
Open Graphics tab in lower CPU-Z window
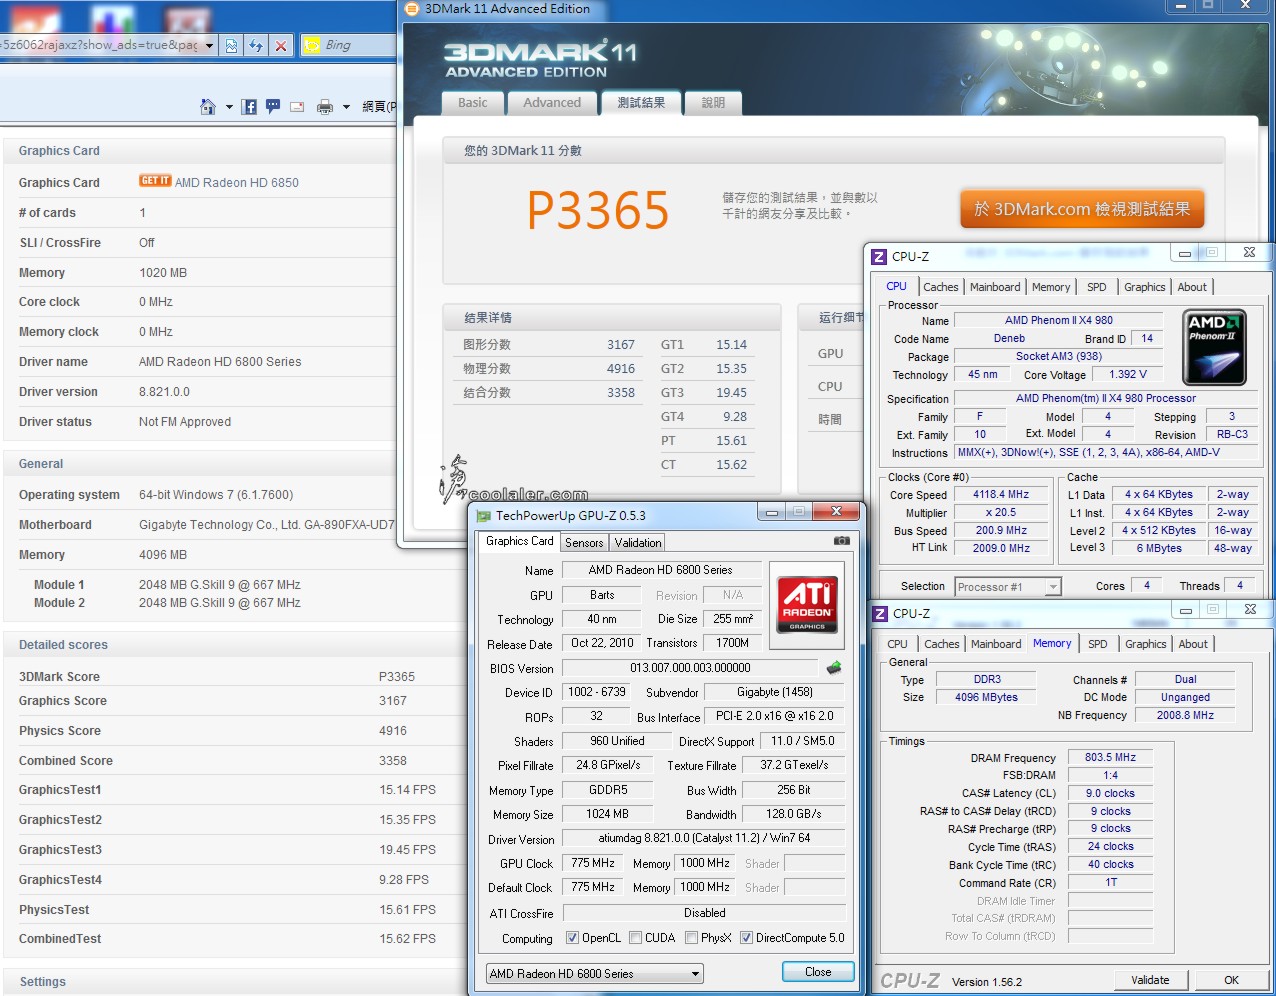pos(1146,644)
